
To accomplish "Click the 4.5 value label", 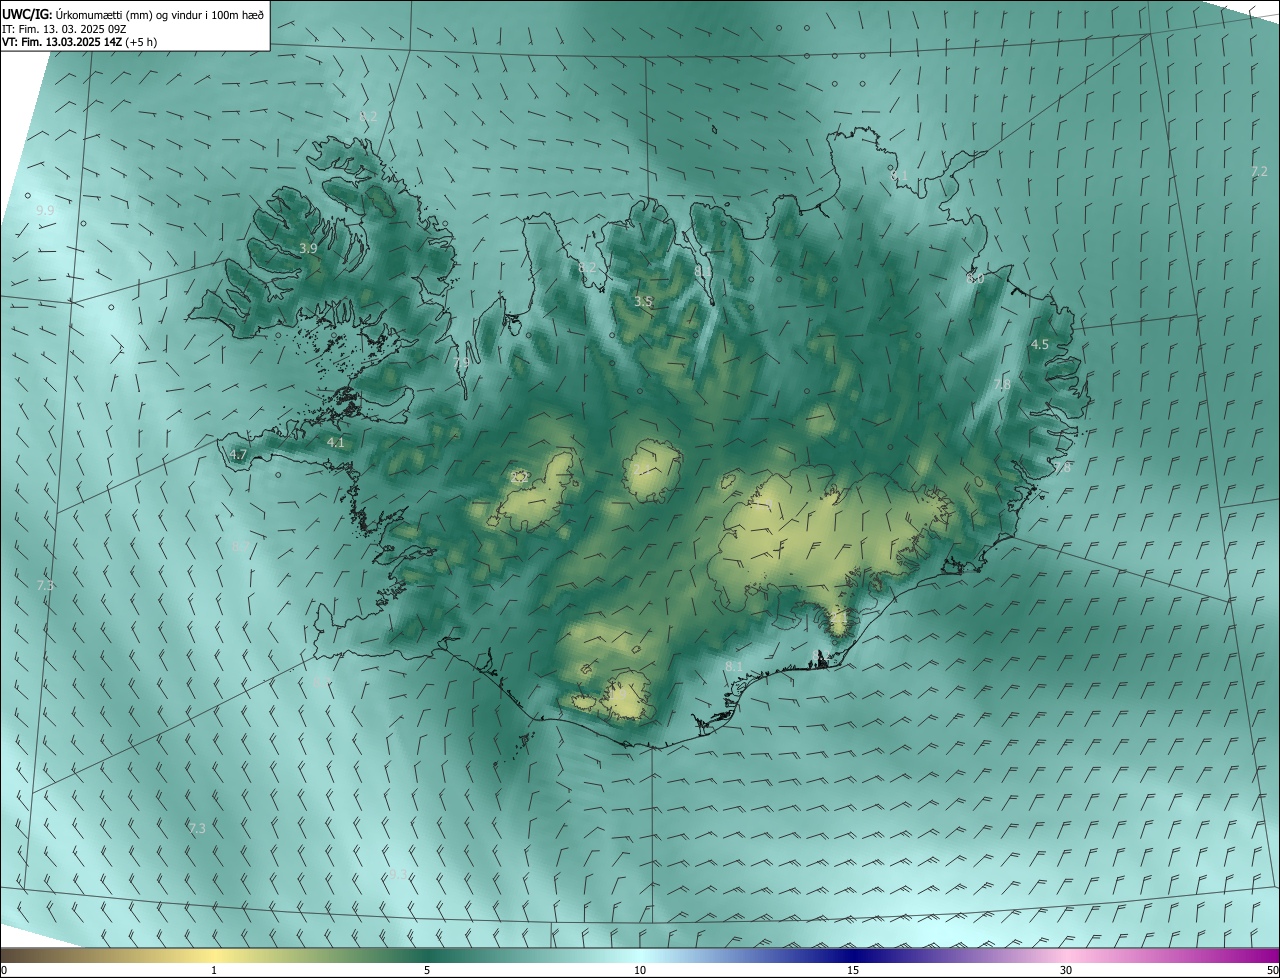I will pyautogui.click(x=1040, y=344).
